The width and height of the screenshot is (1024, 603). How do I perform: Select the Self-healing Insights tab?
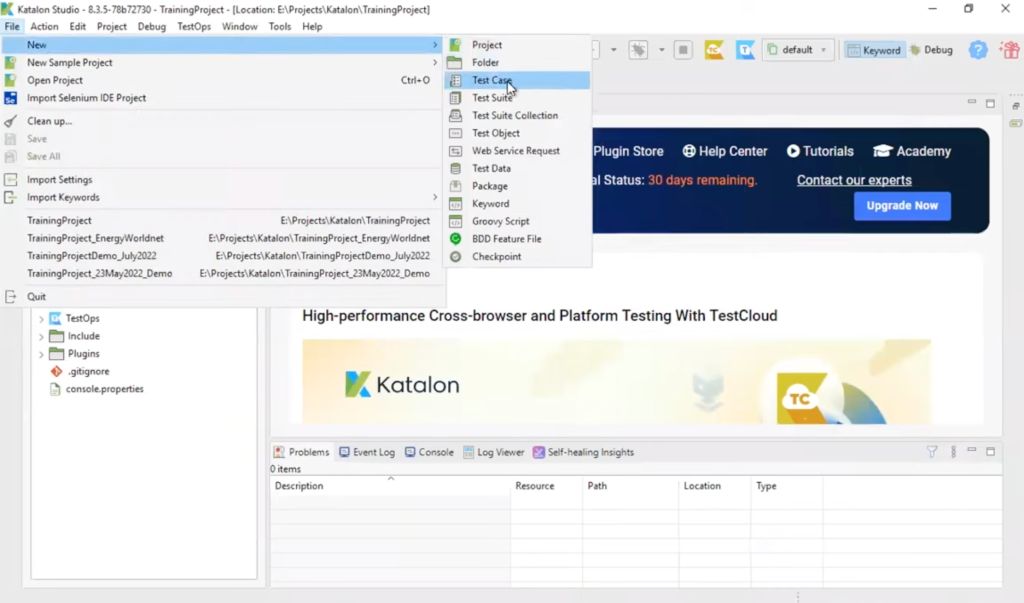[x=583, y=452]
